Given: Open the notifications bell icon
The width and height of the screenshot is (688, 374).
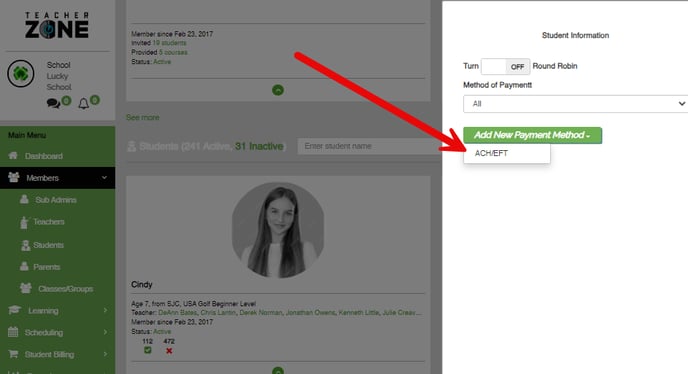Looking at the screenshot, I should [83, 104].
